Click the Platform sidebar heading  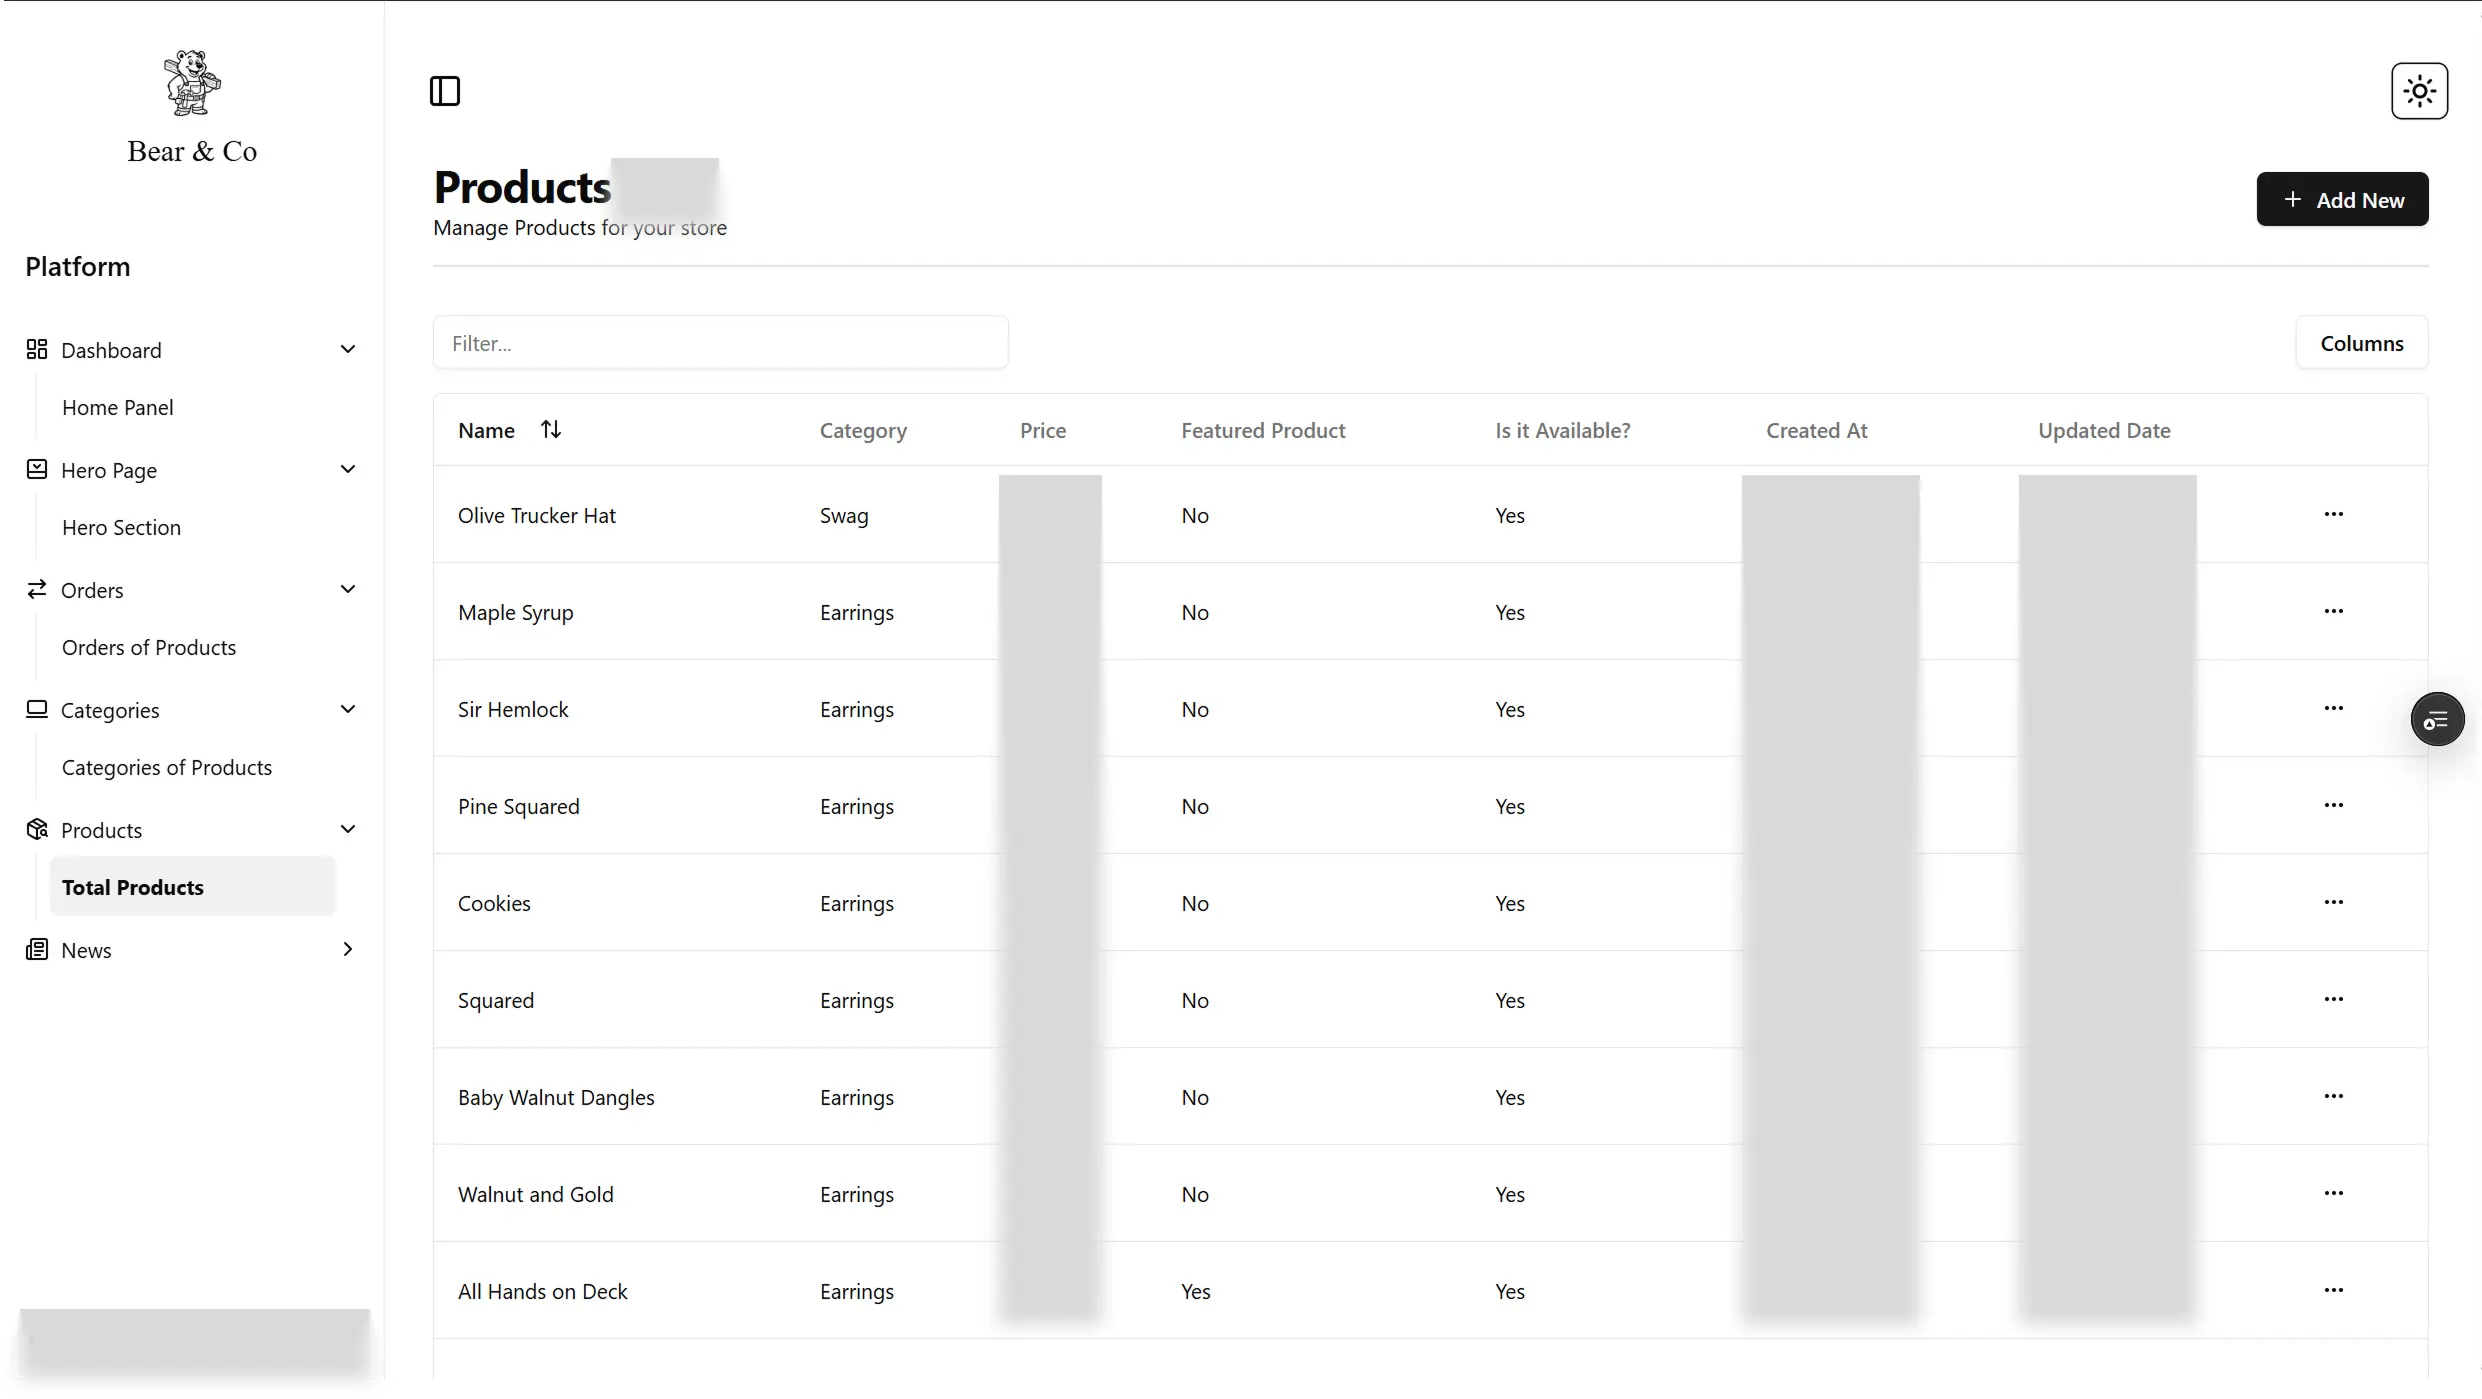pos(78,266)
